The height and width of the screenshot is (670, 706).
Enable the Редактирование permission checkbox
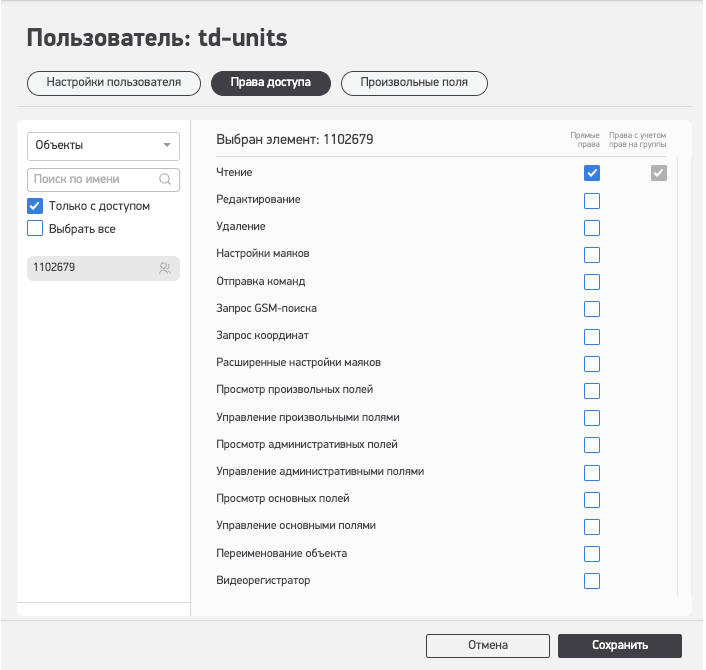point(592,201)
